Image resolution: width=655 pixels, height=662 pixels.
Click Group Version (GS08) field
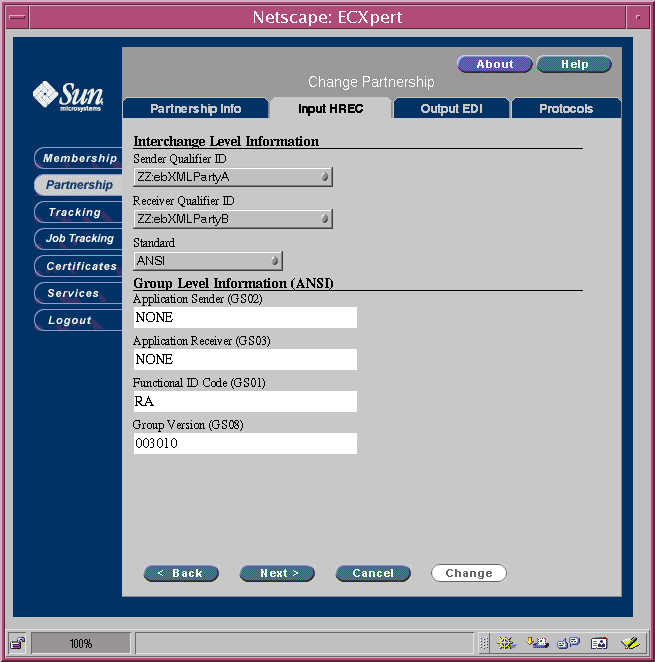(x=245, y=443)
